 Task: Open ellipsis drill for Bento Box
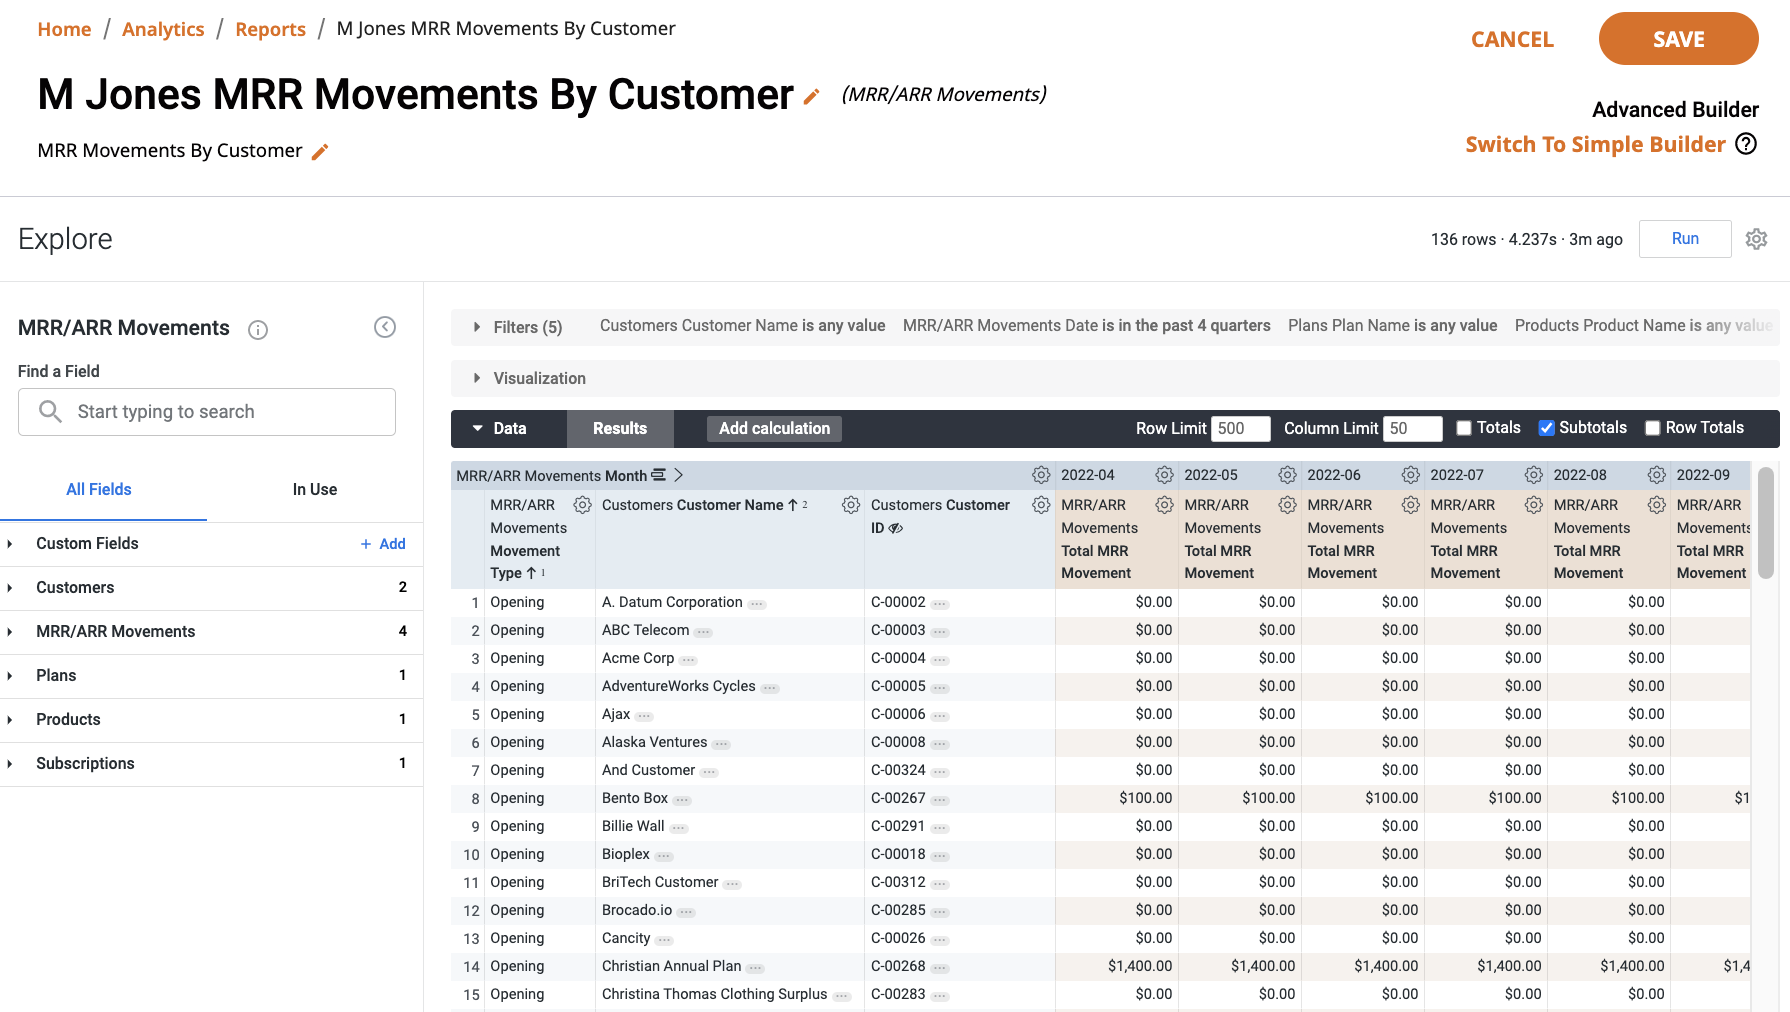pyautogui.click(x=682, y=800)
